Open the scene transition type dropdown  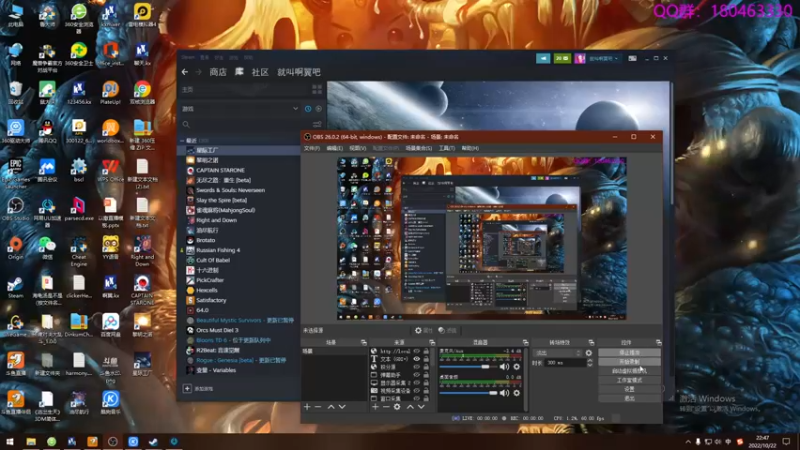pyautogui.click(x=557, y=353)
